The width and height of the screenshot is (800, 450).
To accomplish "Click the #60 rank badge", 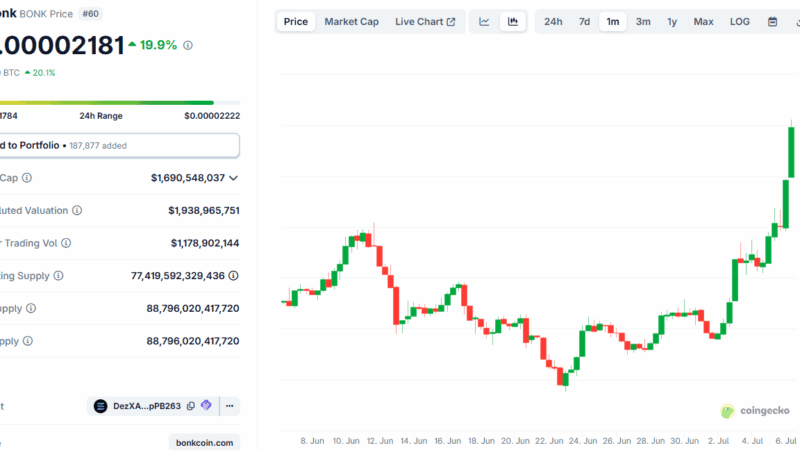I will [90, 14].
